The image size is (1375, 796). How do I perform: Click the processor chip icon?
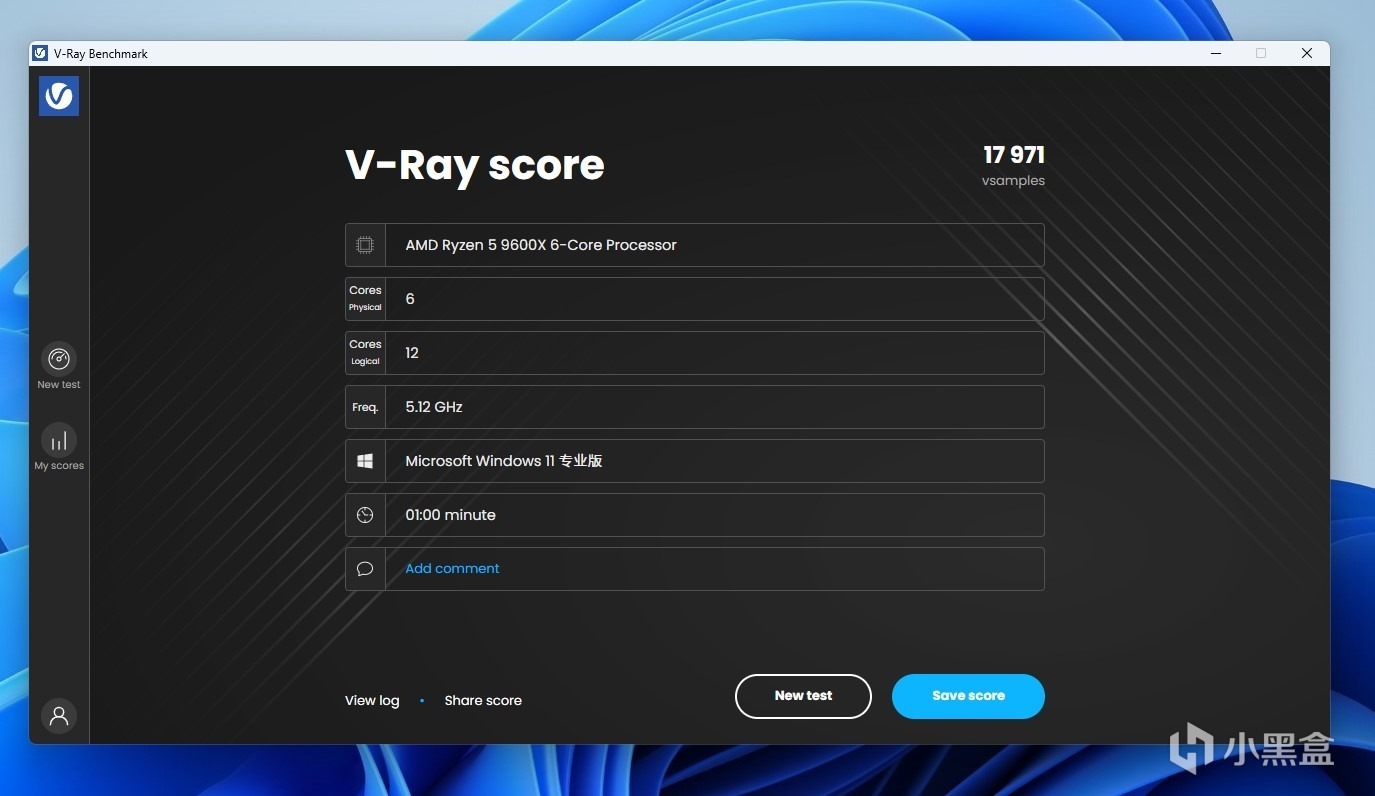[365, 245]
